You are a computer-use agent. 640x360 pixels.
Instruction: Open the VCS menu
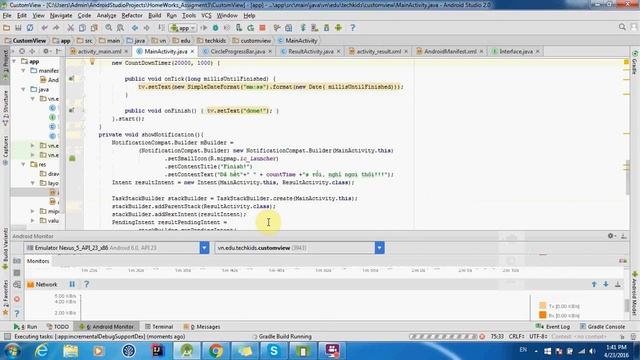pos(206,16)
